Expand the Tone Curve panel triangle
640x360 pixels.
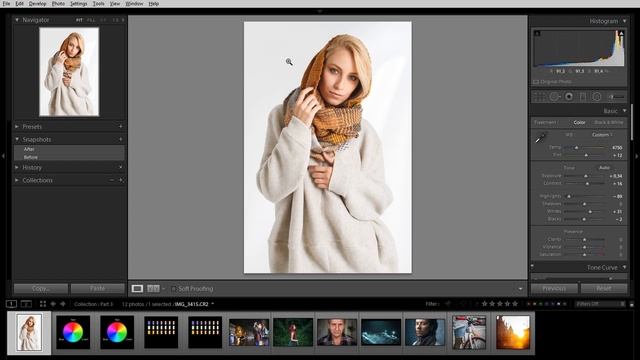tap(624, 267)
